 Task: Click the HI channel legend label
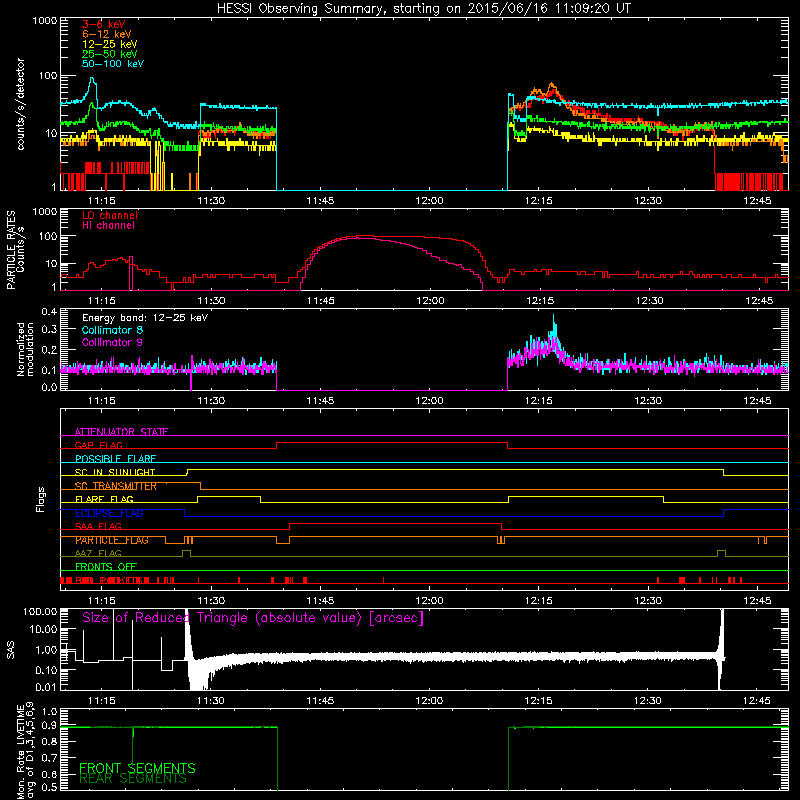108,226
